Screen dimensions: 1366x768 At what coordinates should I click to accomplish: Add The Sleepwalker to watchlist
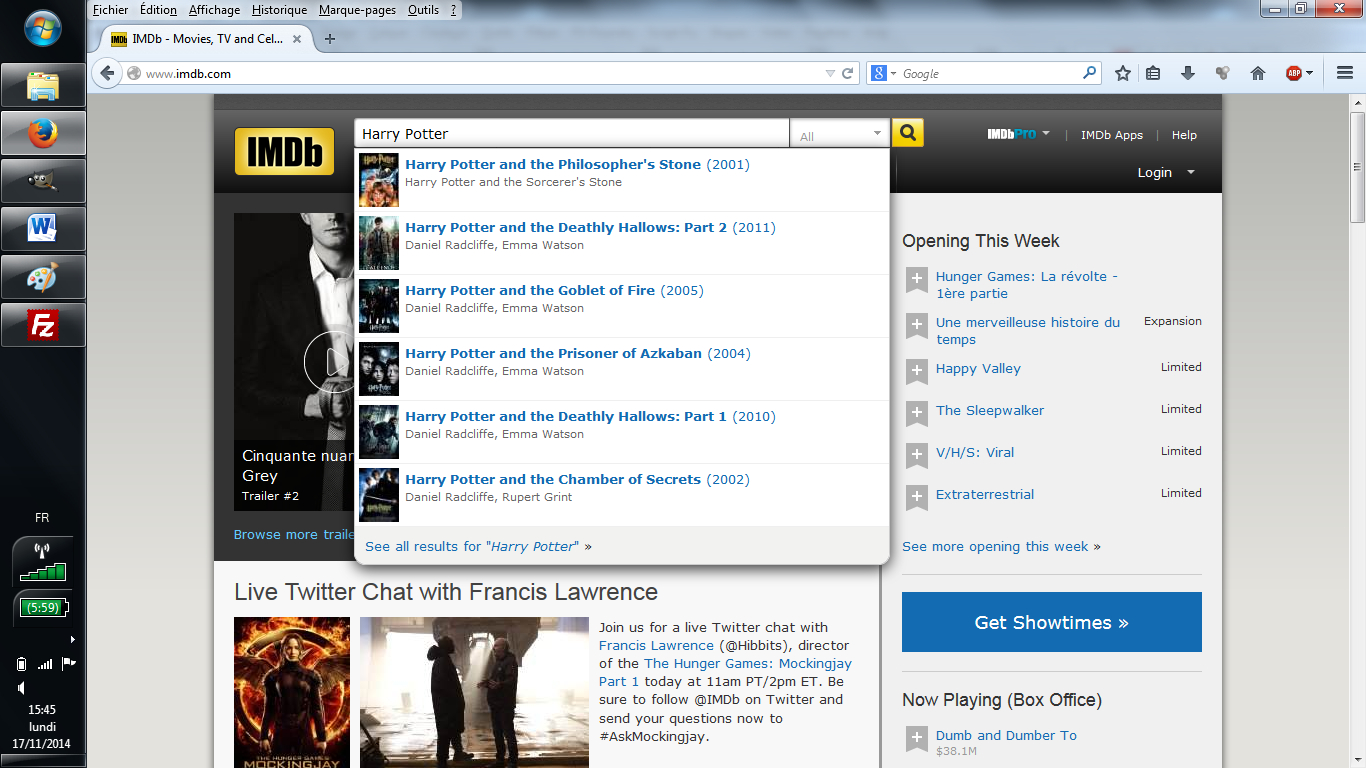[x=917, y=412]
